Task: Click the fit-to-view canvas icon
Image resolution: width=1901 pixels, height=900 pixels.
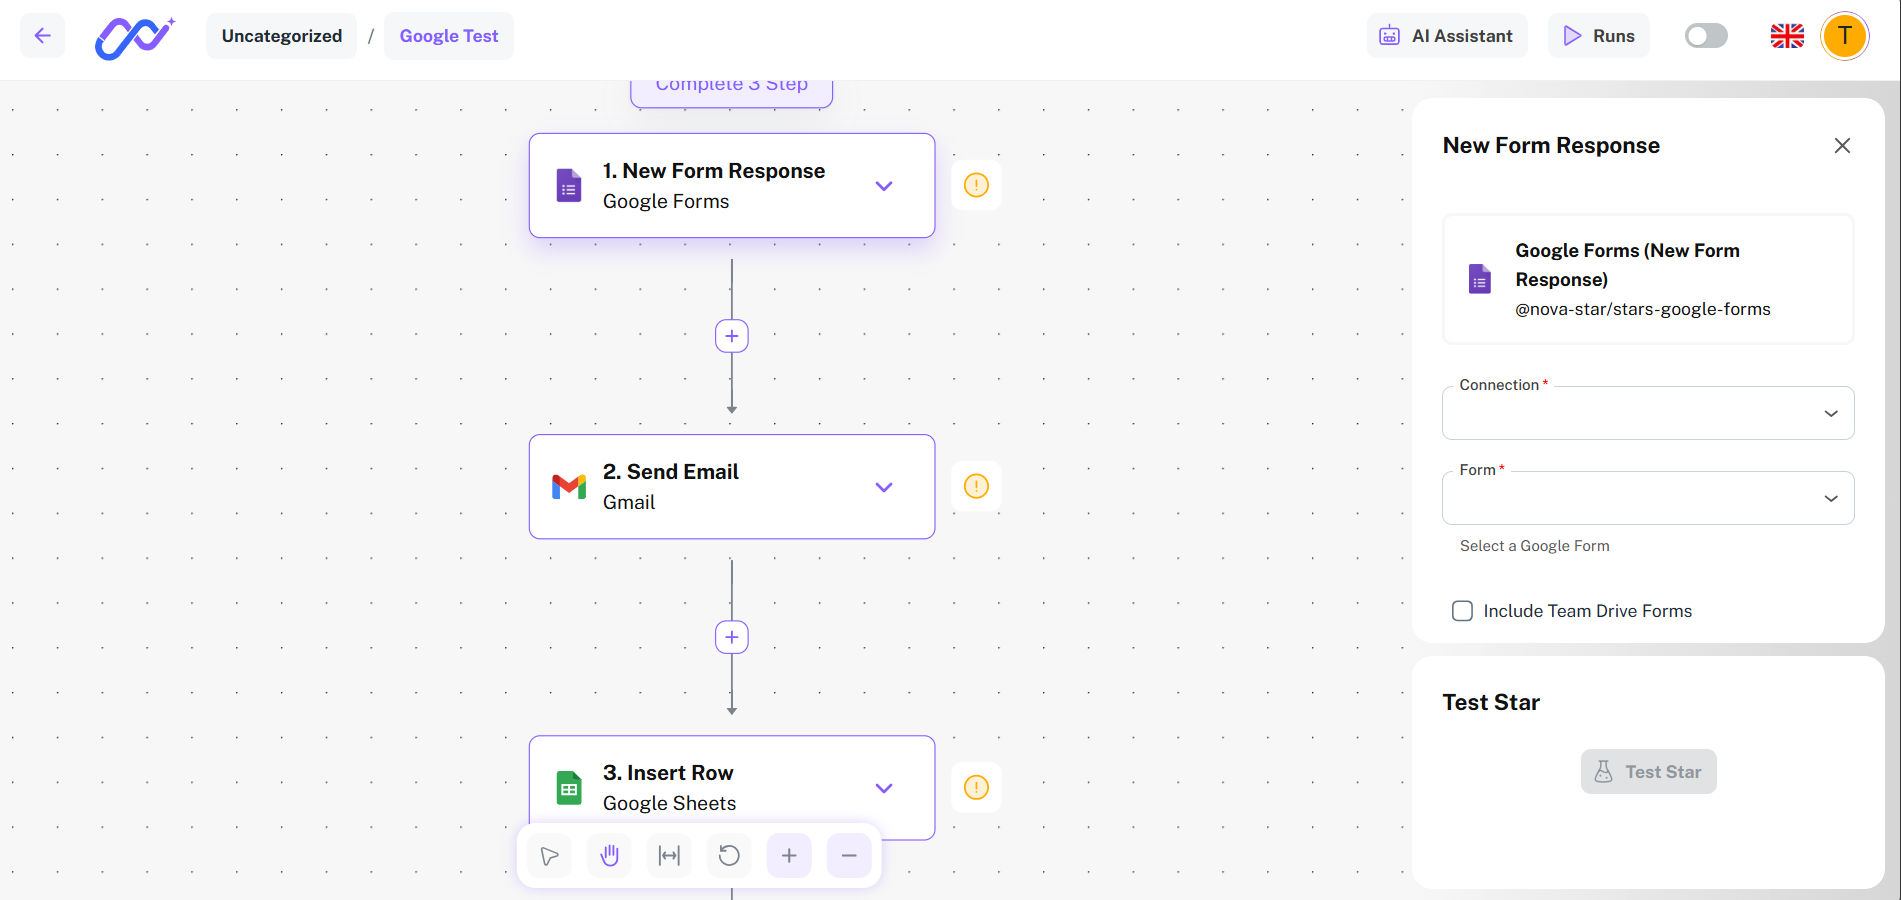Action: [x=668, y=855]
